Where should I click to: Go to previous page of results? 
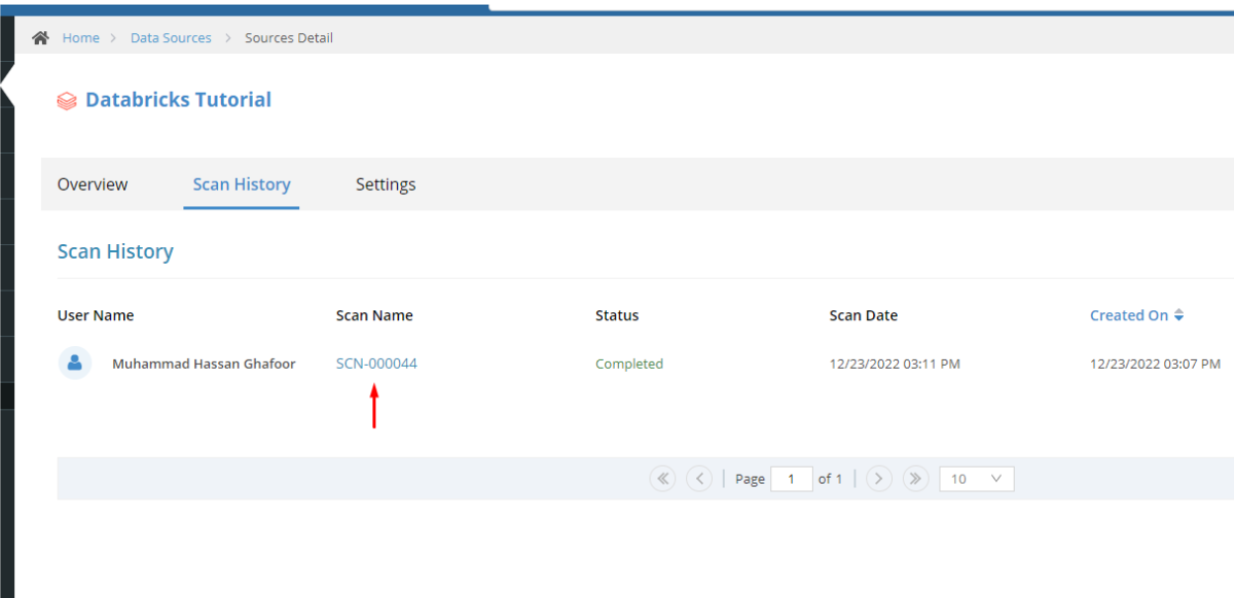coord(699,479)
